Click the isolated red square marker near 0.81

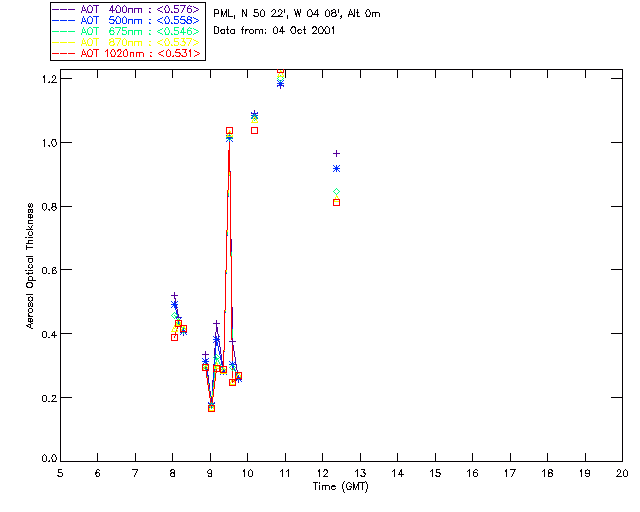point(336,203)
